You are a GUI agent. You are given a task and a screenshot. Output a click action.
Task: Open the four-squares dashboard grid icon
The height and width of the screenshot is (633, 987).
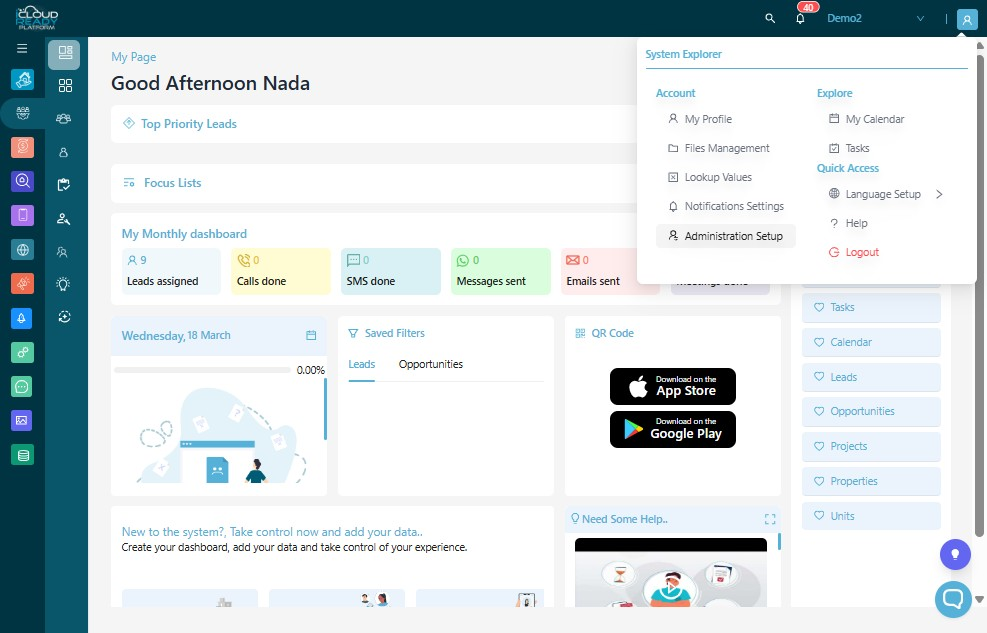(x=65, y=86)
